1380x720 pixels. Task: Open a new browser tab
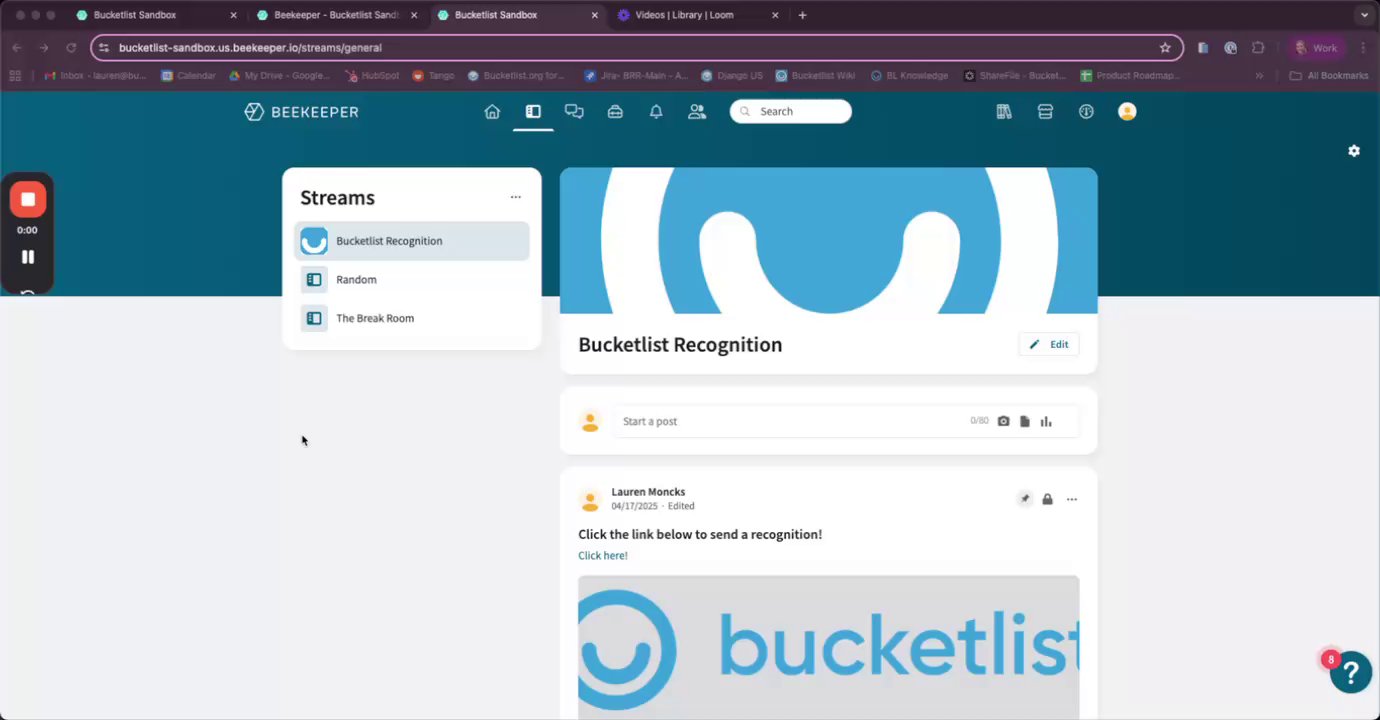(x=802, y=15)
